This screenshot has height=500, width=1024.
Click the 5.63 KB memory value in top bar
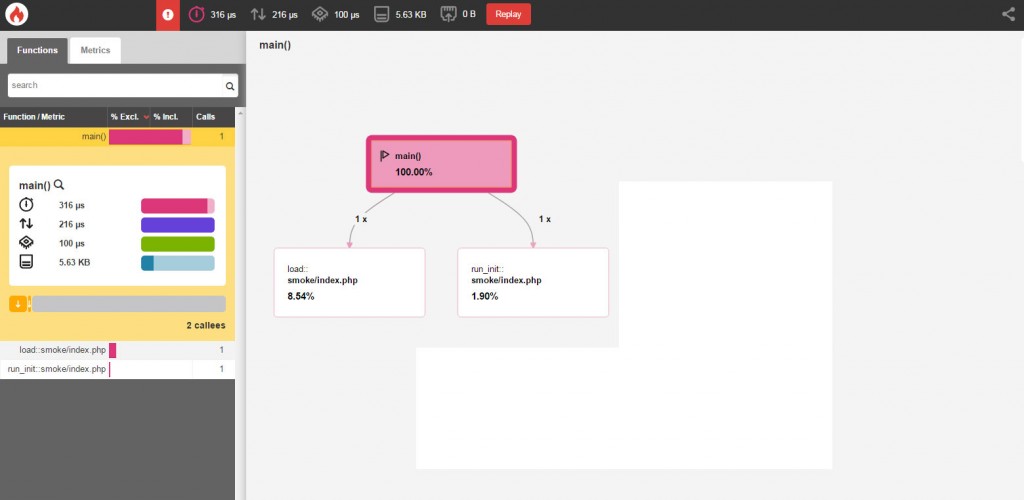tap(411, 14)
